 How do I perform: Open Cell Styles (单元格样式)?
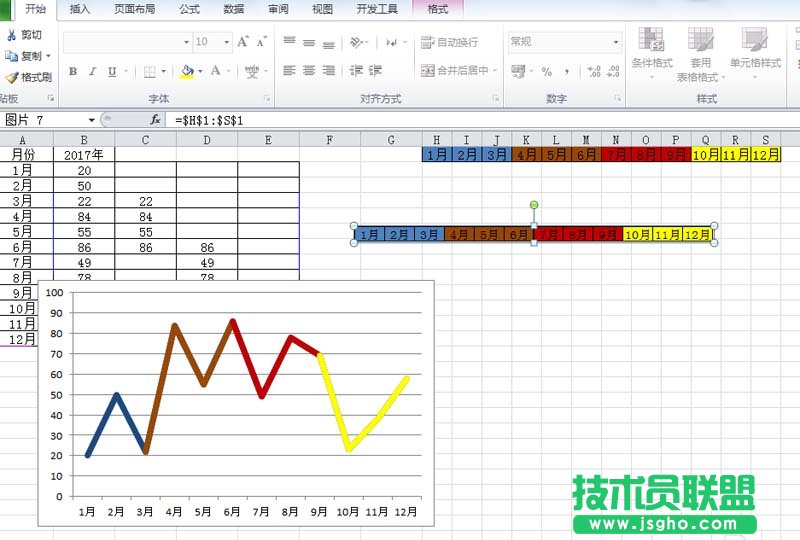(755, 54)
